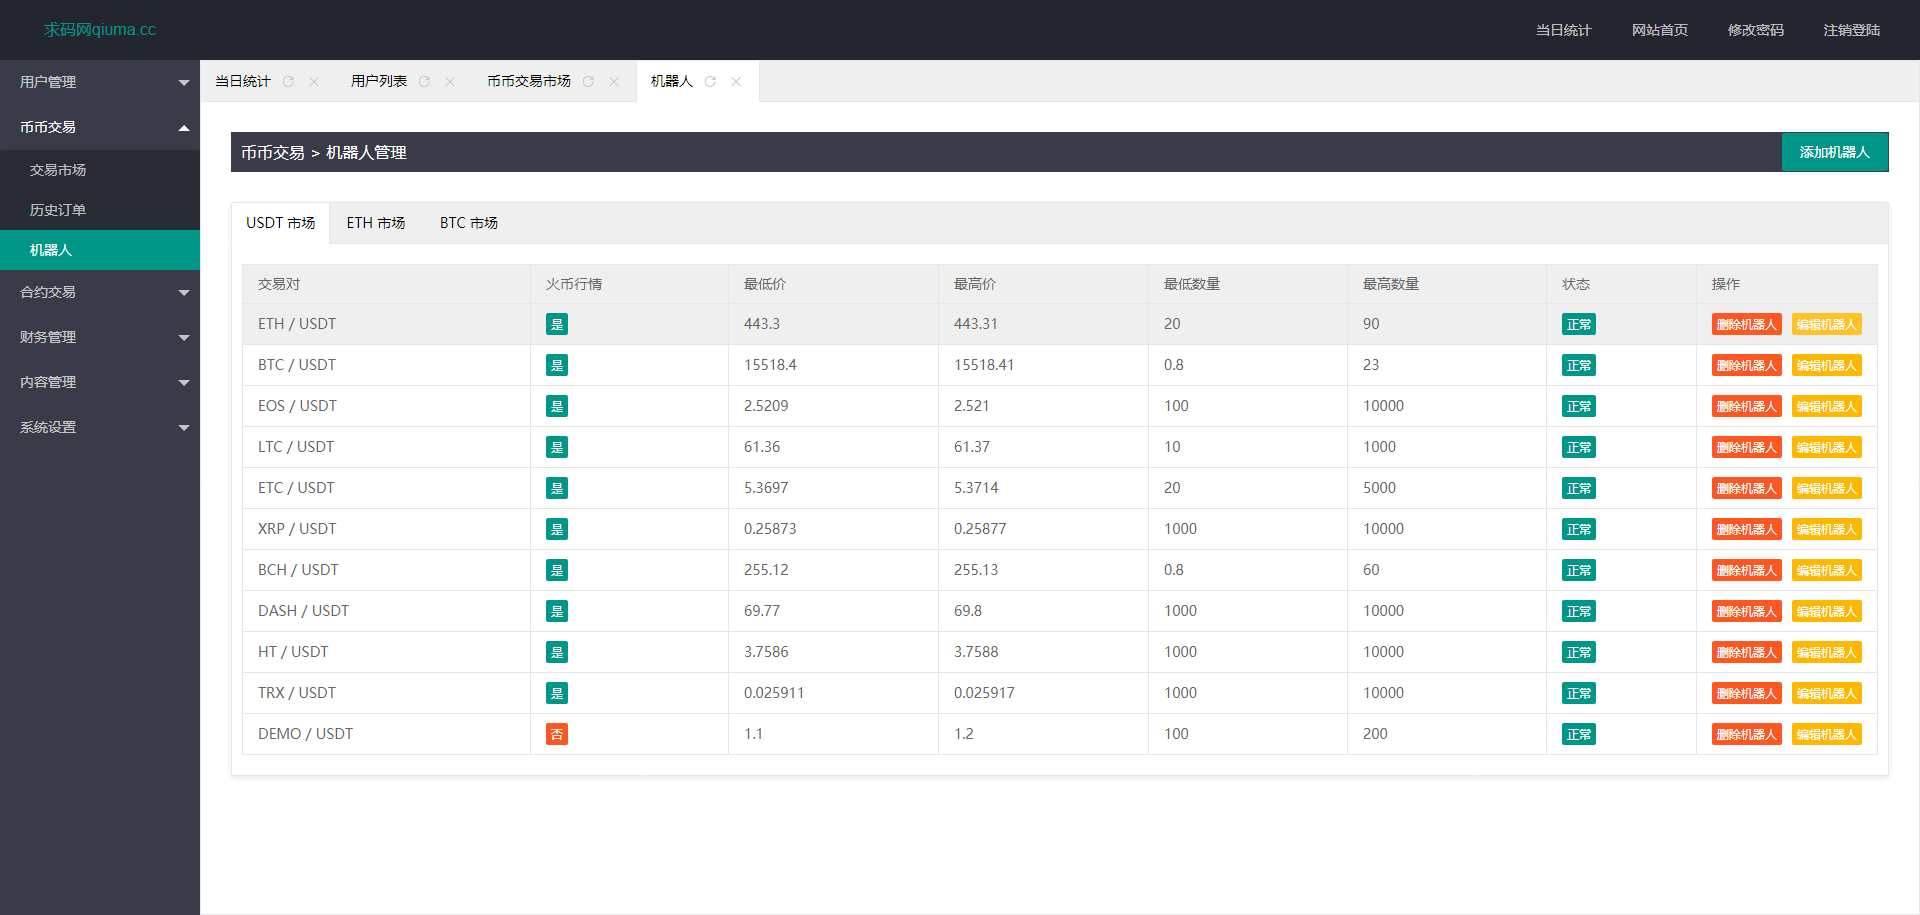Click the 否 badge in DEMO / USDT row
1920x915 pixels.
tap(557, 734)
